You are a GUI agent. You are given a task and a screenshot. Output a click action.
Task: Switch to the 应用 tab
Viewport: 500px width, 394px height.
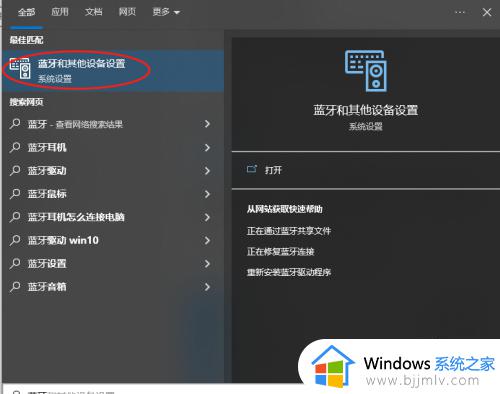(60, 12)
